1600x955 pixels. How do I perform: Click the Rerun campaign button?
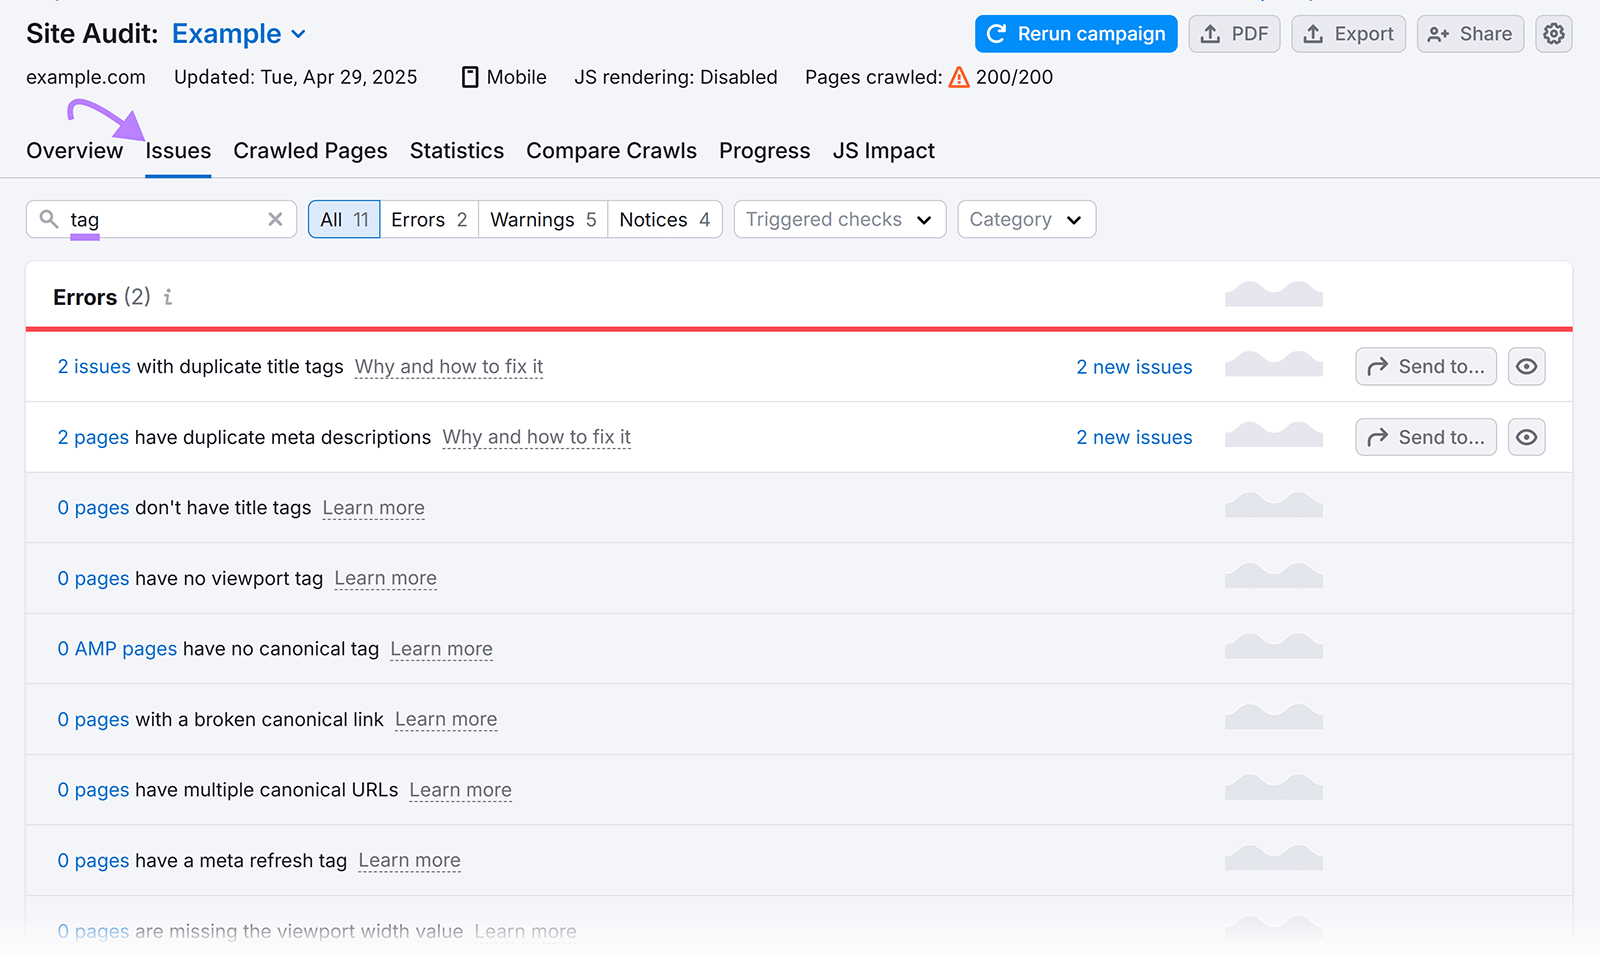pyautogui.click(x=1075, y=33)
